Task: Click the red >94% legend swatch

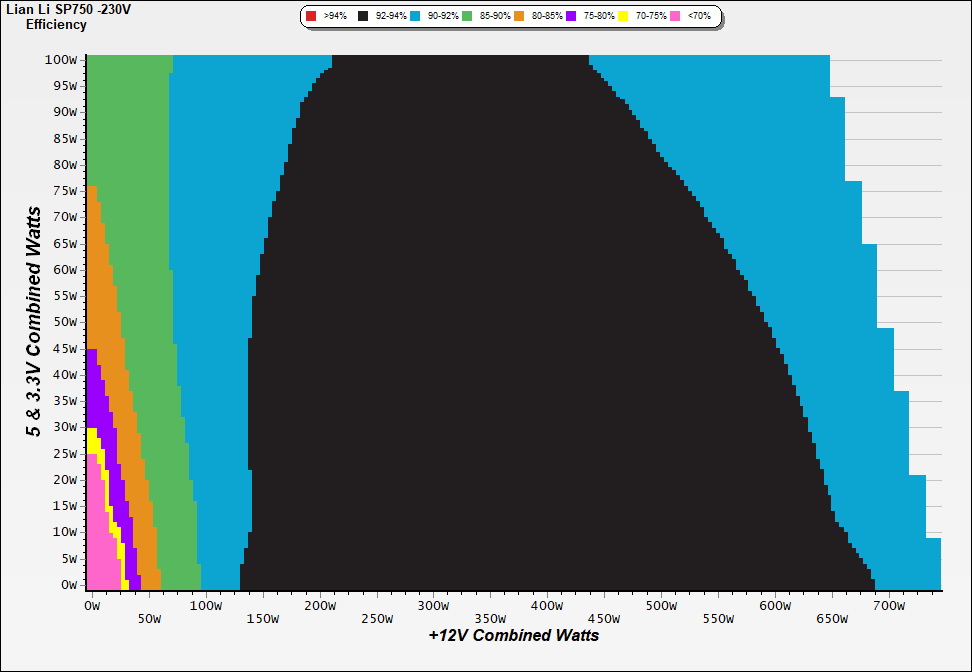Action: pyautogui.click(x=311, y=17)
